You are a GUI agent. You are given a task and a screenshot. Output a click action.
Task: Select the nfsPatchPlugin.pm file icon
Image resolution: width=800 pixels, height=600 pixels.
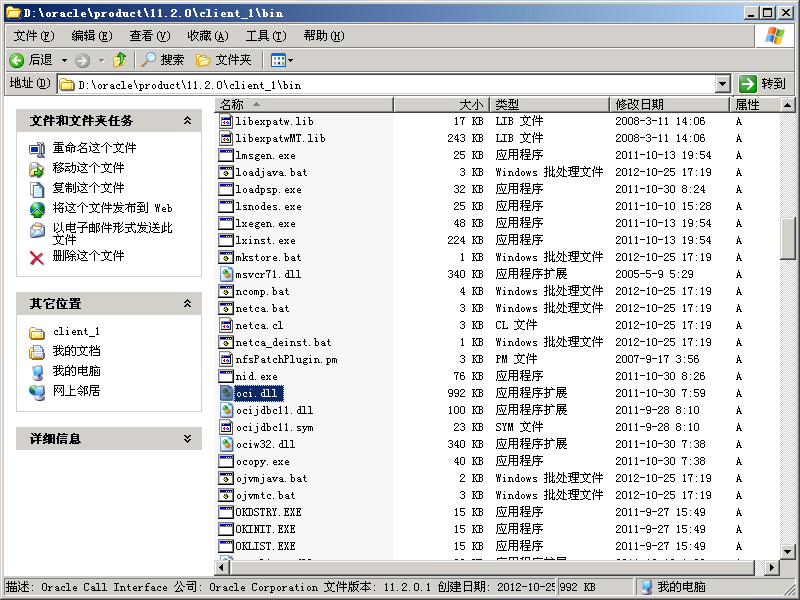pyautogui.click(x=226, y=360)
